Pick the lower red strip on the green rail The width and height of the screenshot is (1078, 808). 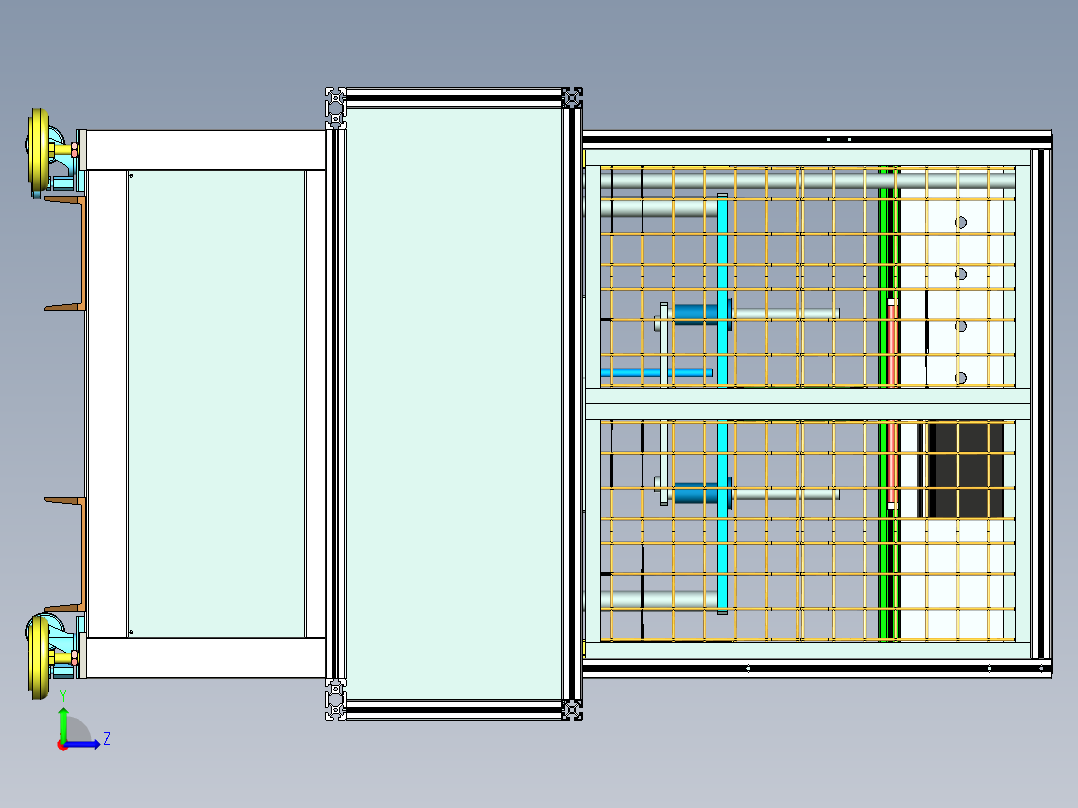tap(892, 462)
